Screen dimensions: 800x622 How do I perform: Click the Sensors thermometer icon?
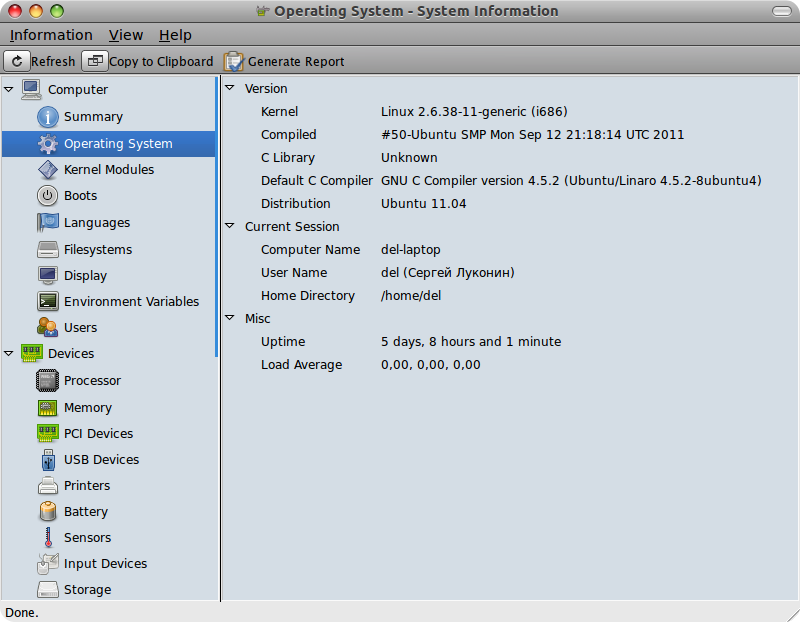pyautogui.click(x=48, y=537)
